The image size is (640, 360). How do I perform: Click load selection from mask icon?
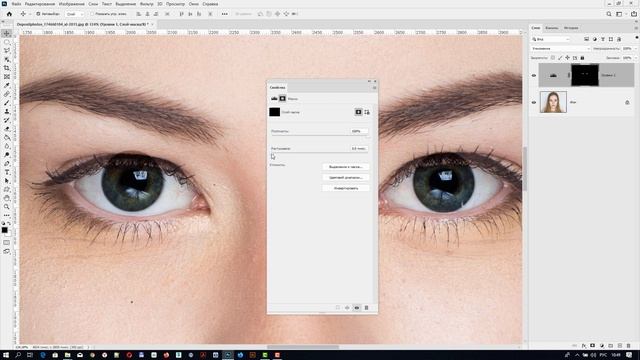pyautogui.click(x=338, y=308)
